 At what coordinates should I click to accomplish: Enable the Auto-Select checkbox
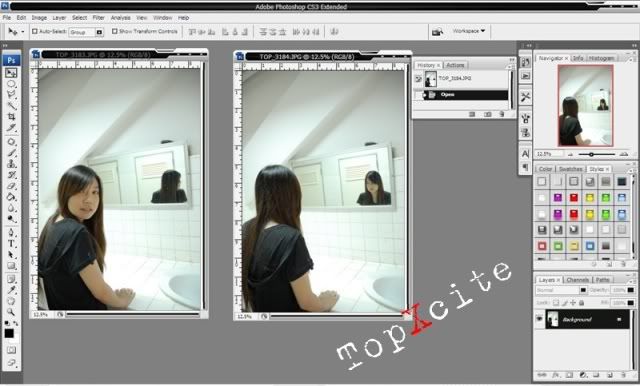tap(35, 31)
